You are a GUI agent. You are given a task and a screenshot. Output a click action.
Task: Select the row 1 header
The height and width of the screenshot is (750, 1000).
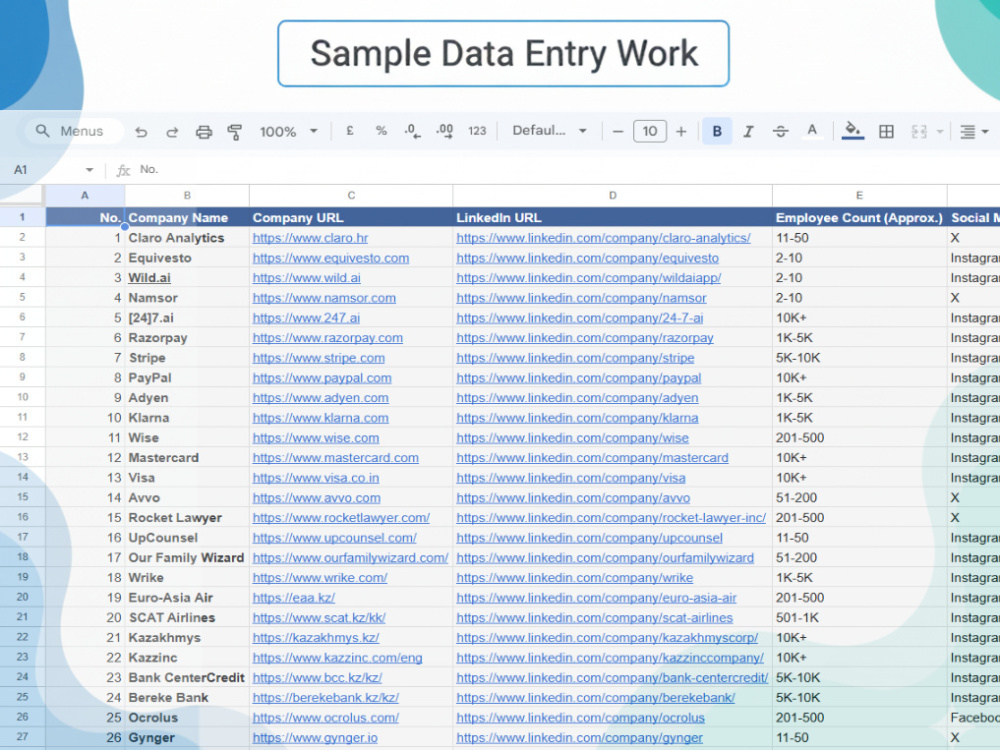[x=22, y=217]
